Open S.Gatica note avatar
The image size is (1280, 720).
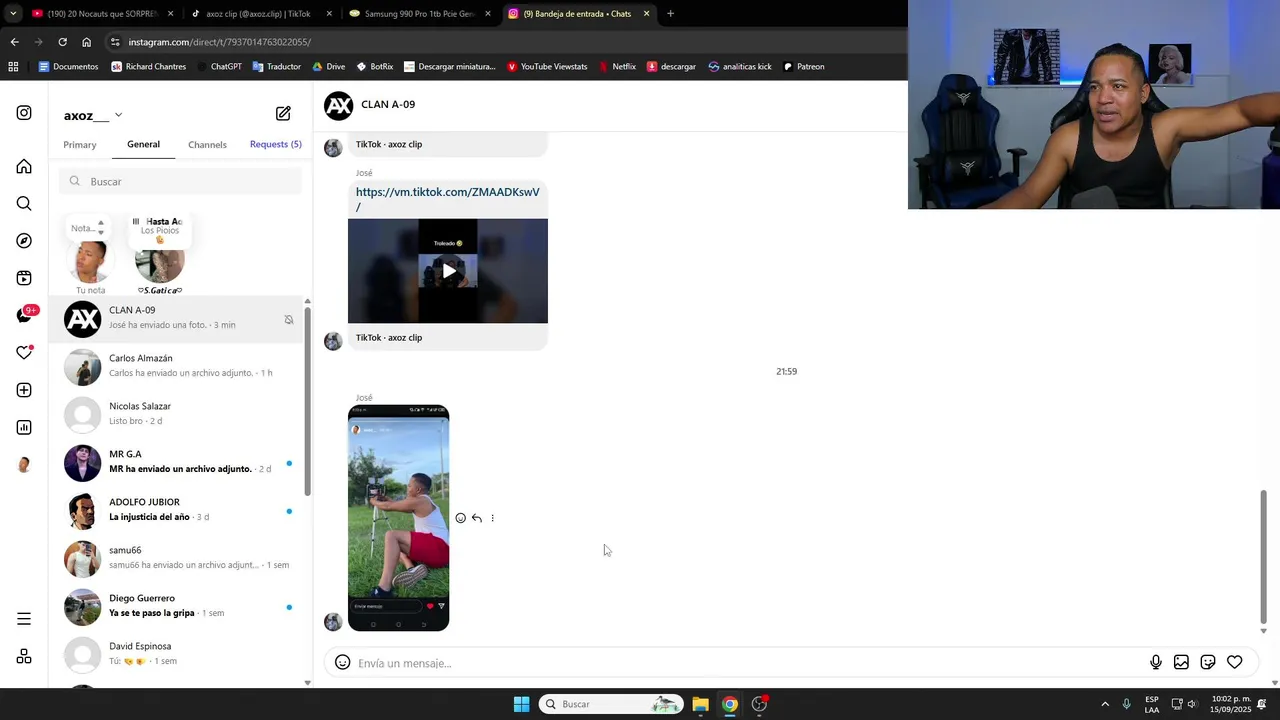[160, 262]
